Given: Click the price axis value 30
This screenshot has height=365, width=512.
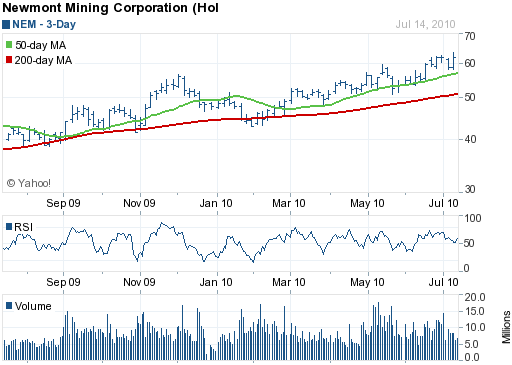Looking at the screenshot, I should point(470,189).
